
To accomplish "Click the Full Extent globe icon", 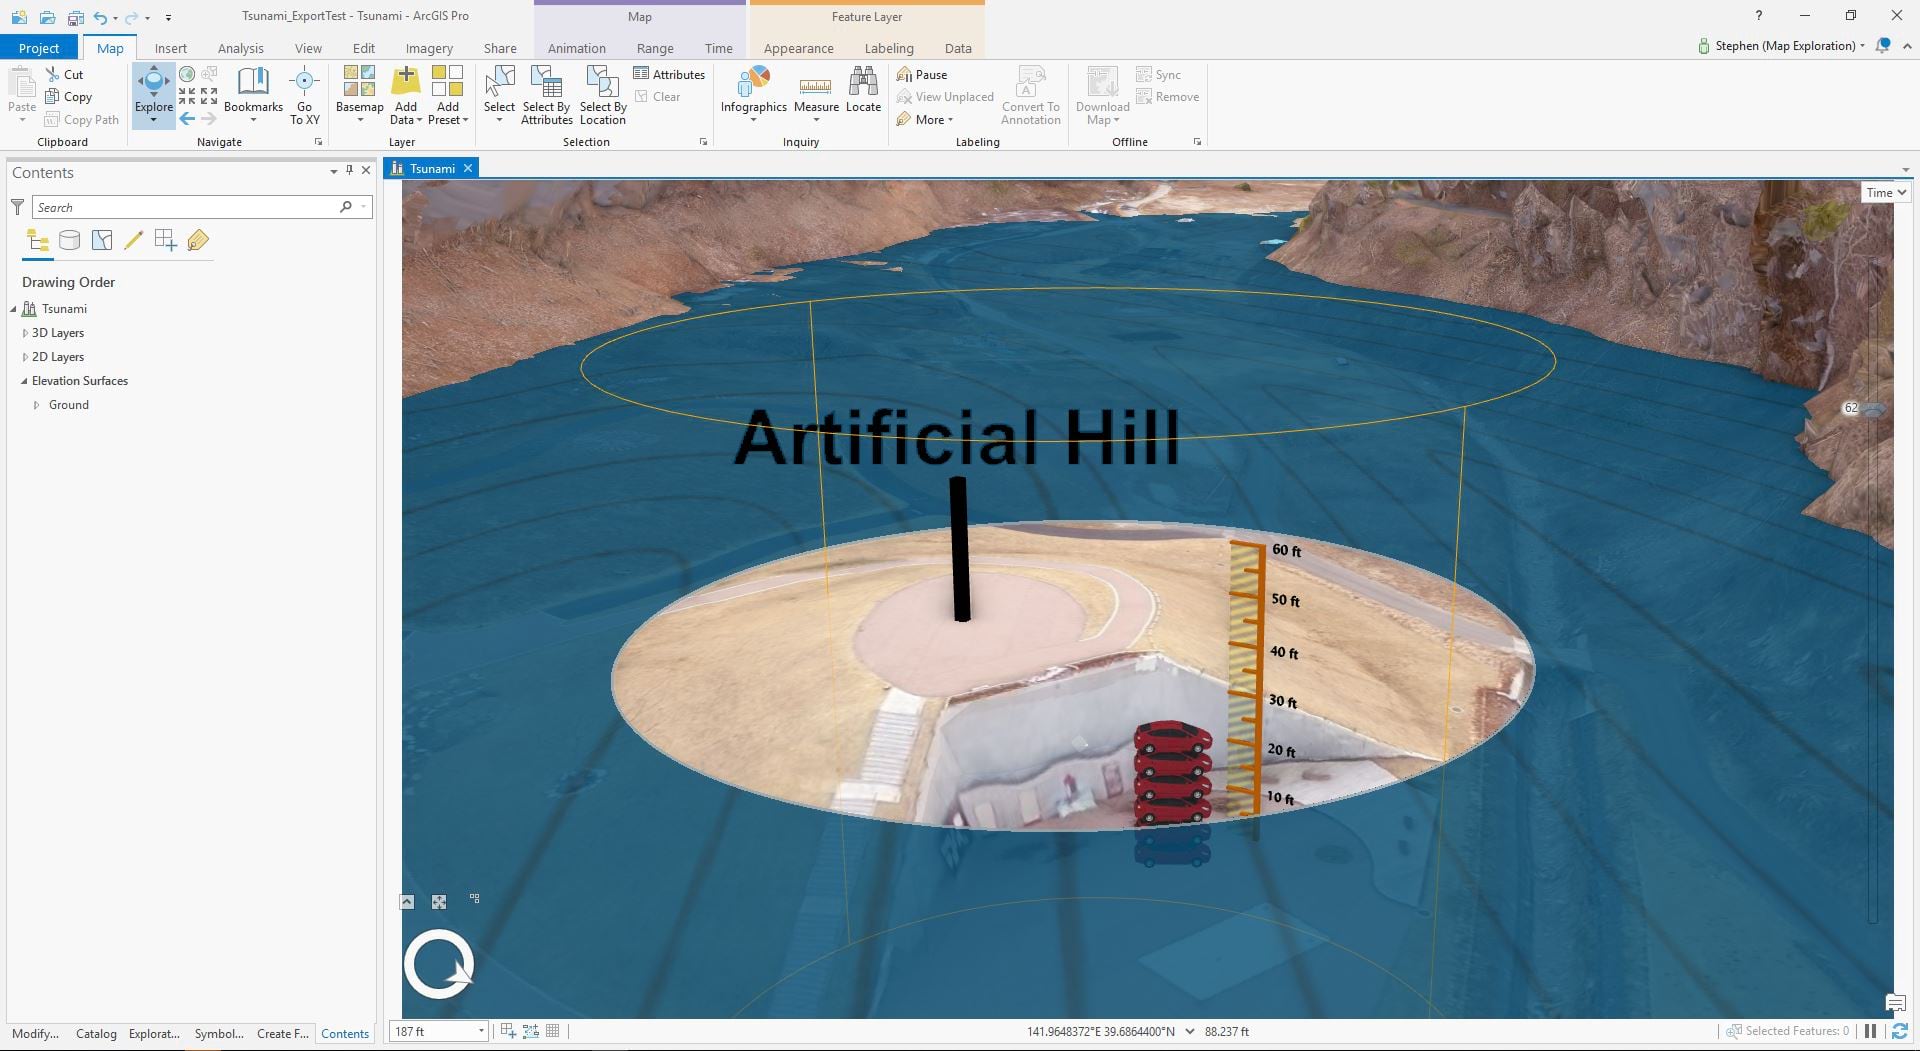I will [187, 74].
